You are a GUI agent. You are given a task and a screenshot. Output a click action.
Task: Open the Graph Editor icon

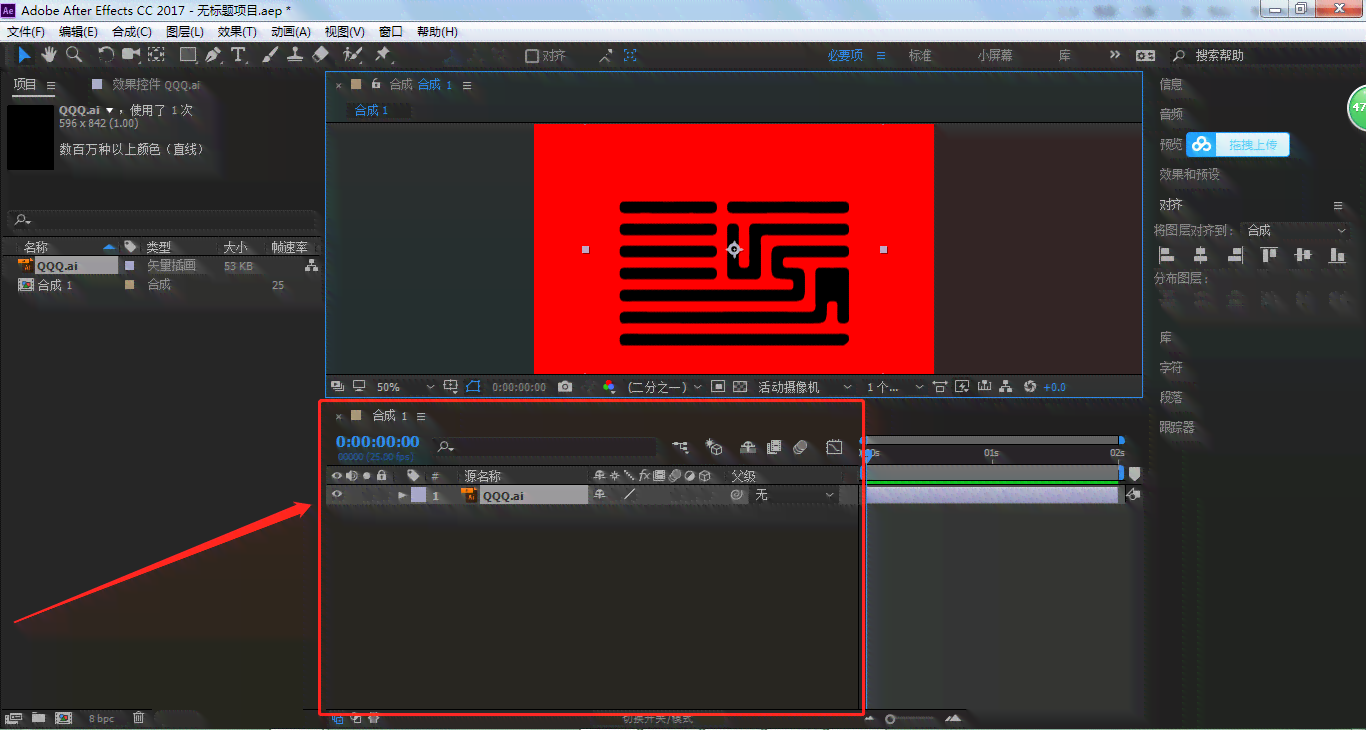(834, 447)
